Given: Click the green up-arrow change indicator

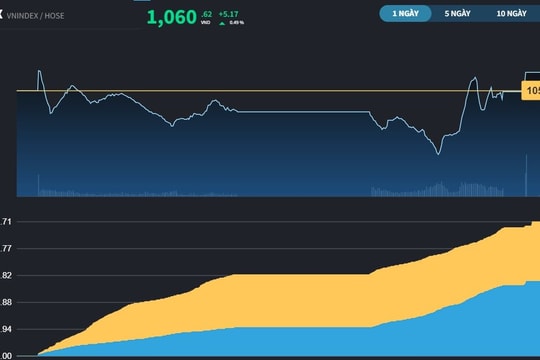Looking at the screenshot, I should tap(222, 23).
